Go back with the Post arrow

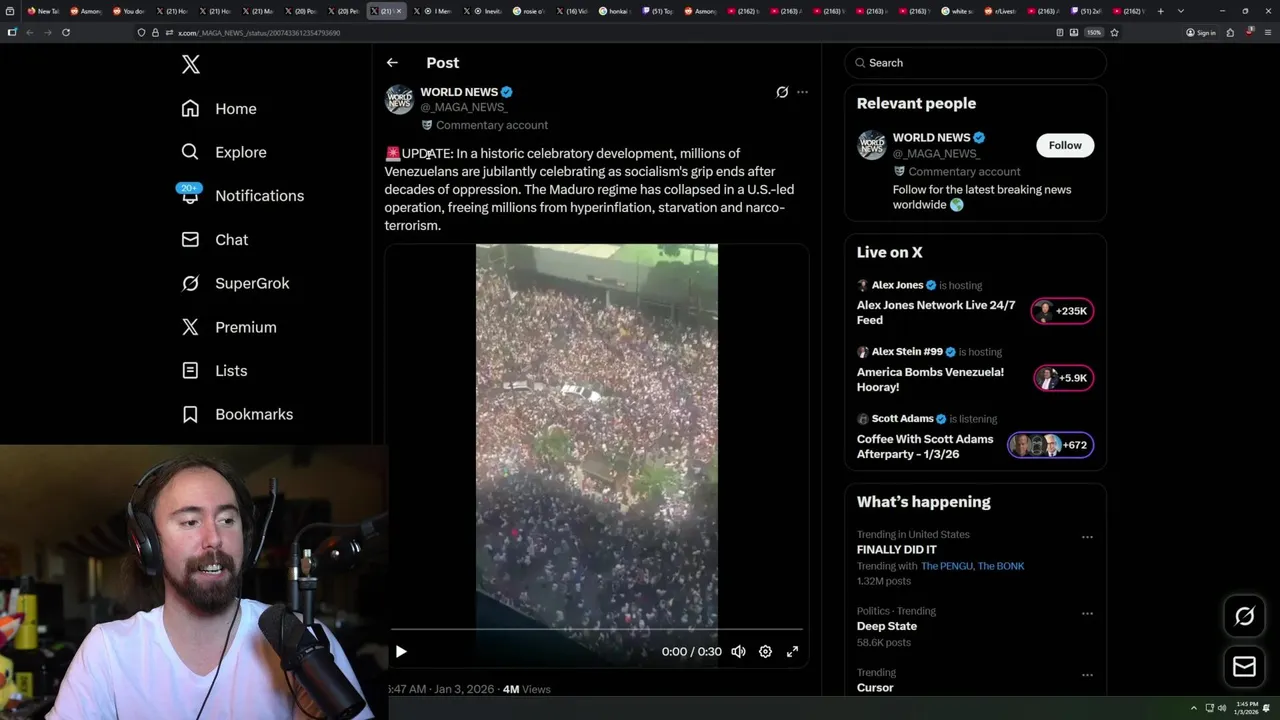pos(392,63)
